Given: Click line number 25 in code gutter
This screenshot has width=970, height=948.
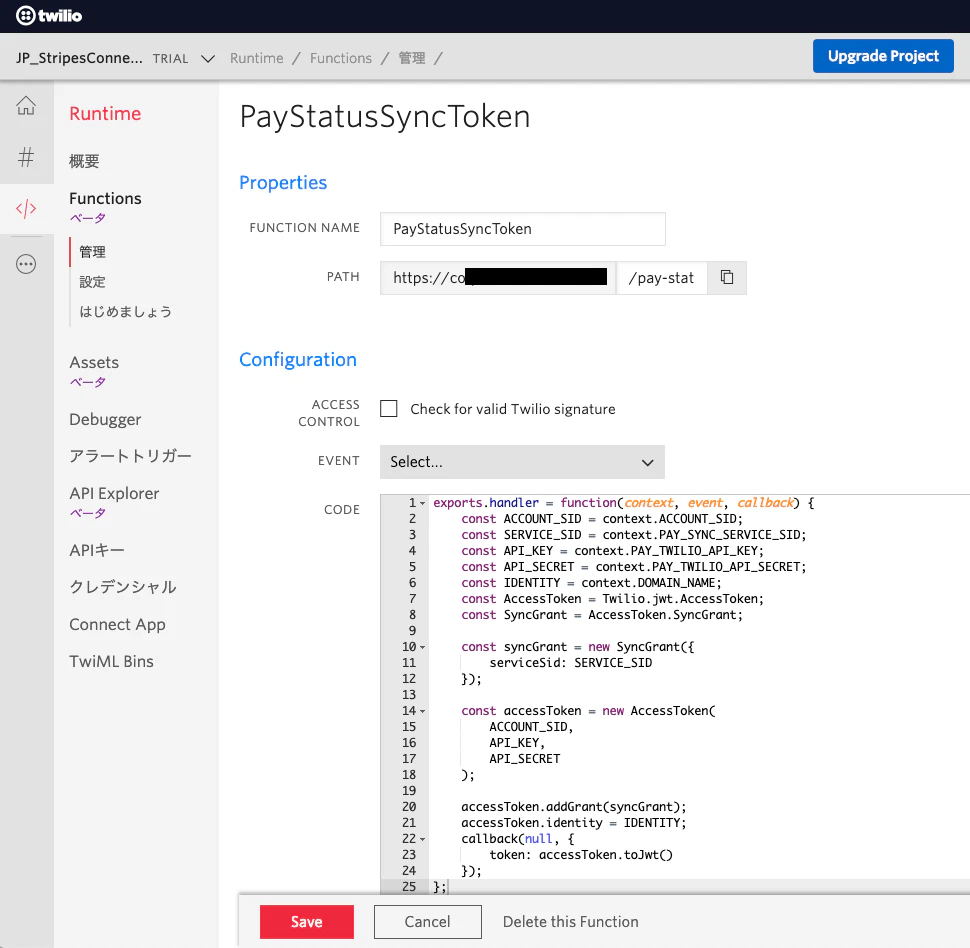Looking at the screenshot, I should [x=409, y=887].
